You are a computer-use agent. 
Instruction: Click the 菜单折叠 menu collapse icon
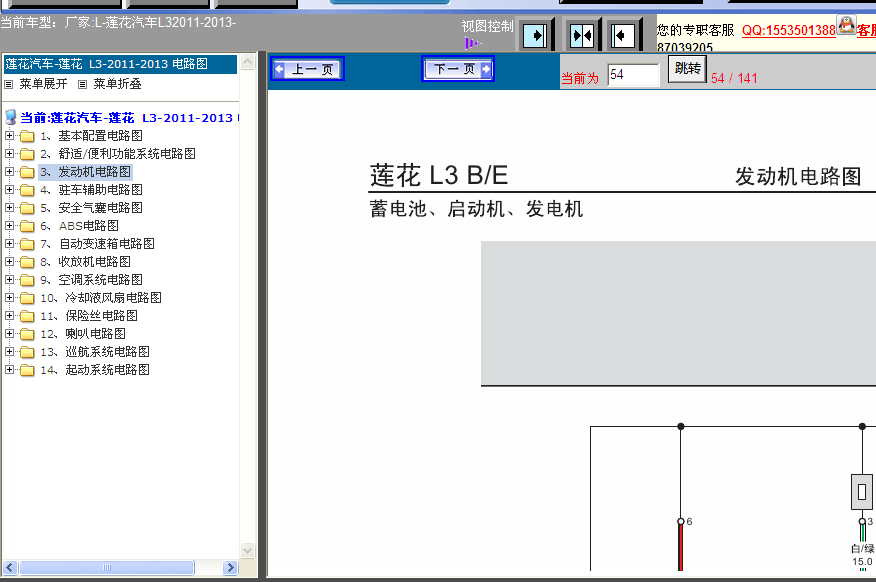point(82,85)
